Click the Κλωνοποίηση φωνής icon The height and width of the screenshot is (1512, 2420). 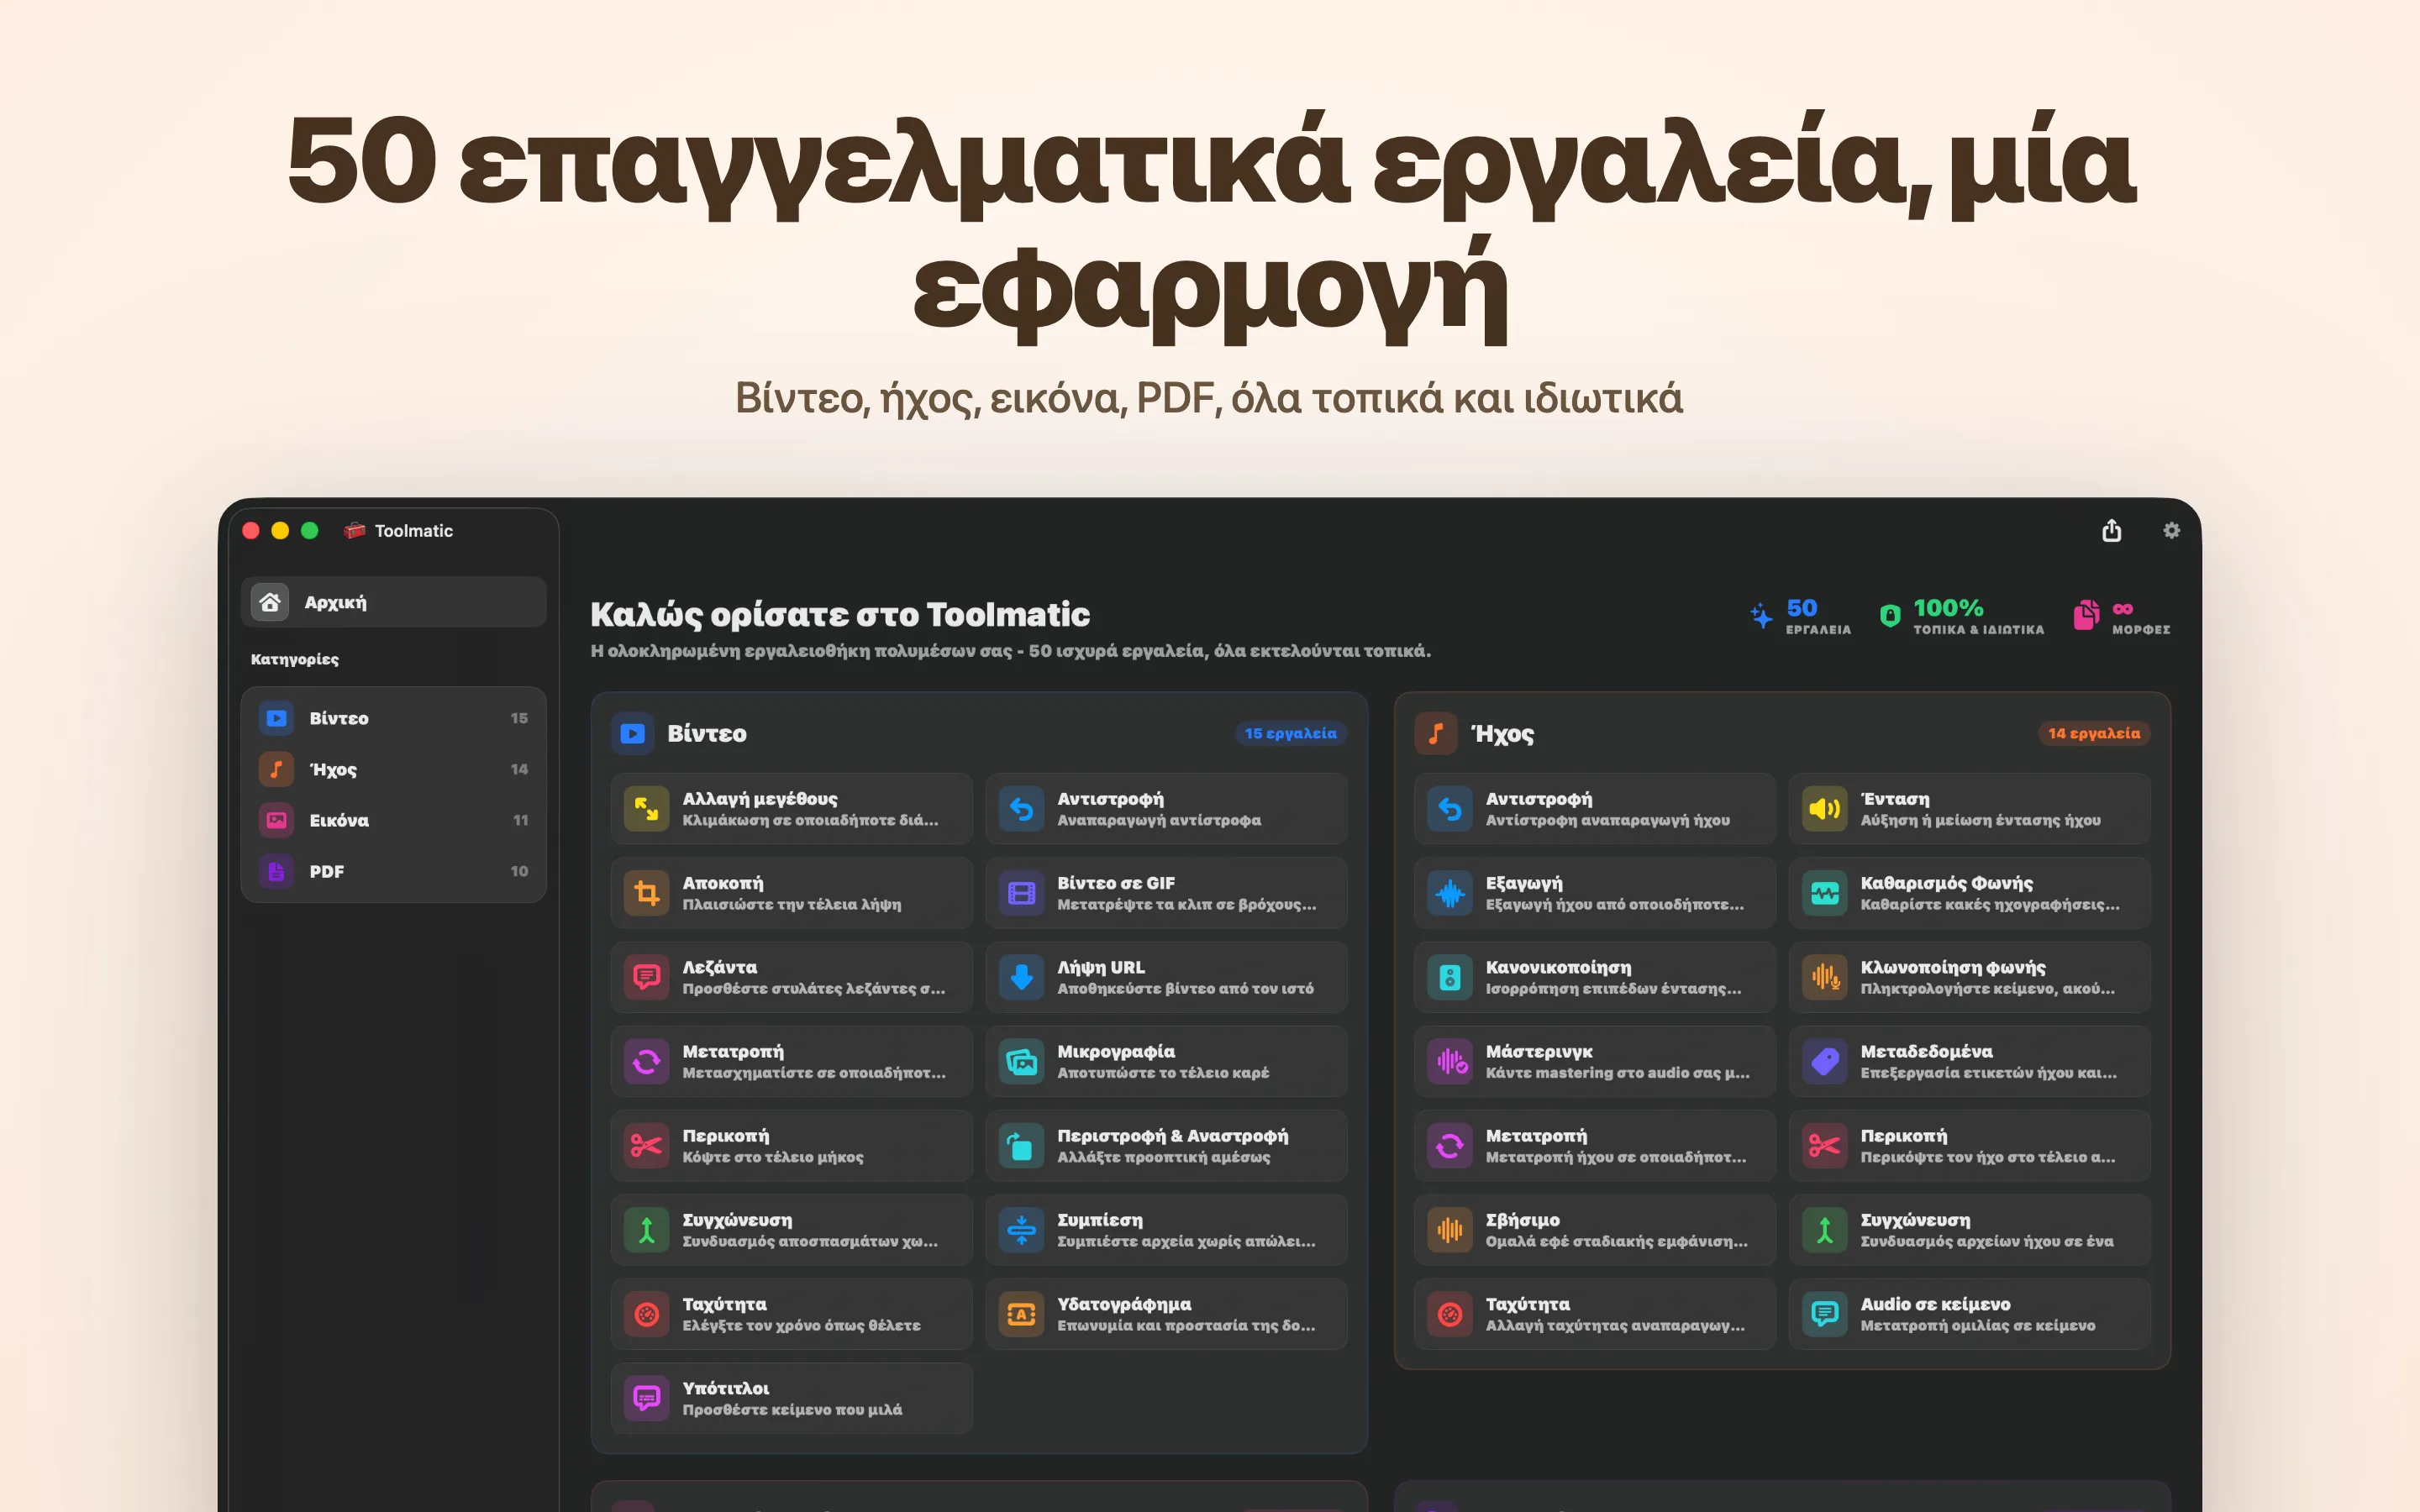(1825, 977)
